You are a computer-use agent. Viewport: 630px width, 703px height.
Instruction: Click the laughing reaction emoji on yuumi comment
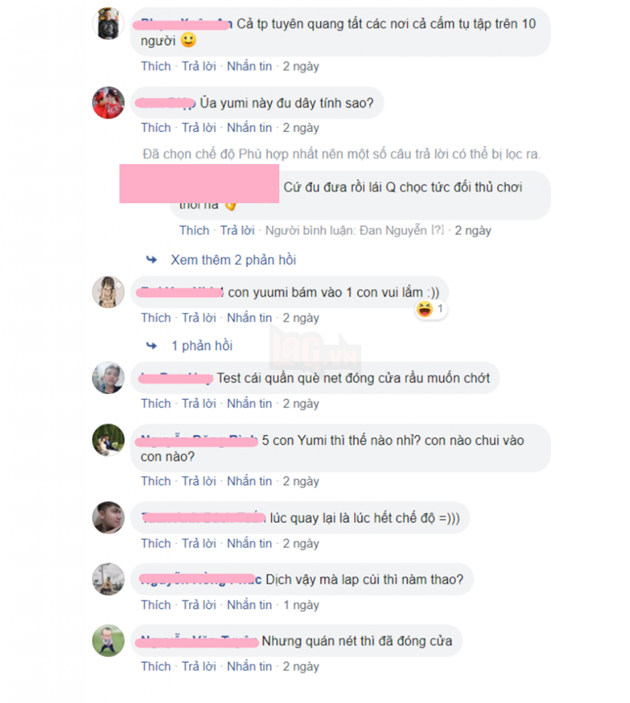pos(424,309)
